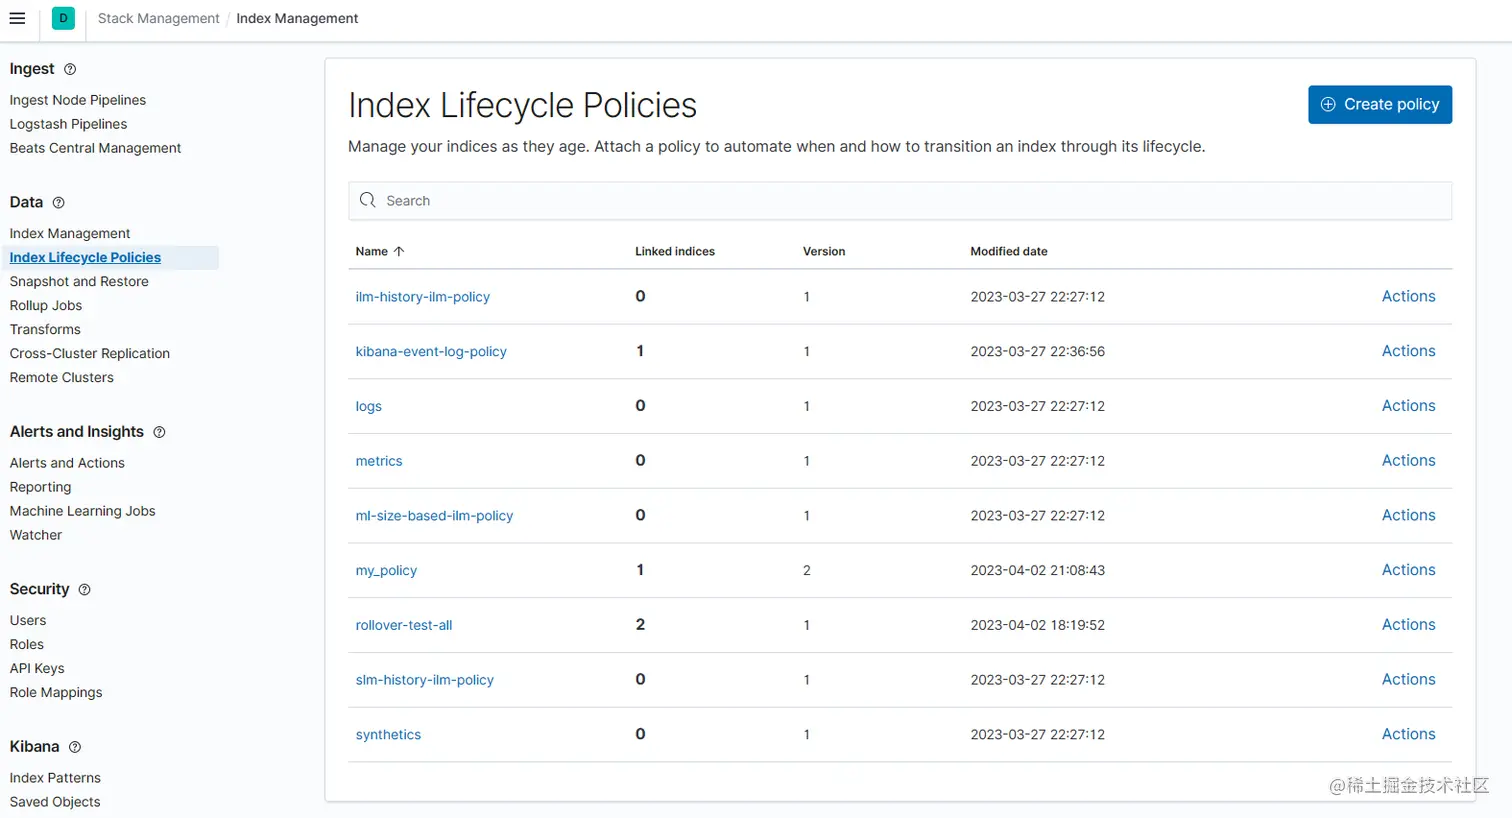Open the my_policy policy details
Image resolution: width=1512 pixels, height=818 pixels.
[x=385, y=570]
